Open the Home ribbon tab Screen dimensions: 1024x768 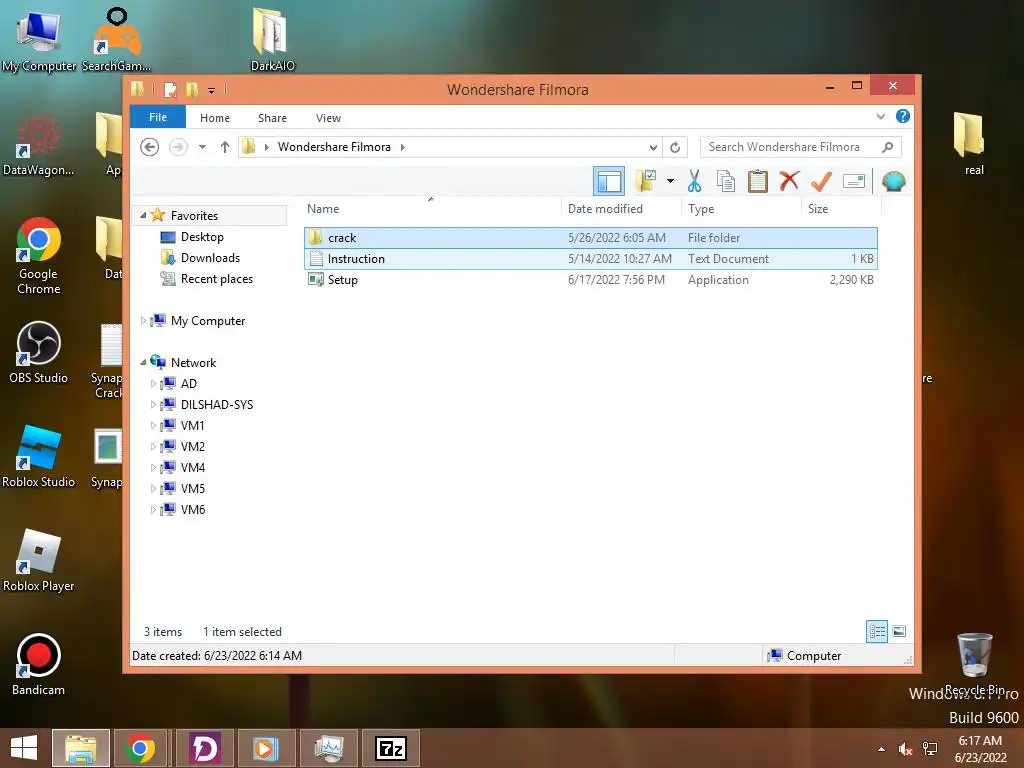tap(215, 118)
